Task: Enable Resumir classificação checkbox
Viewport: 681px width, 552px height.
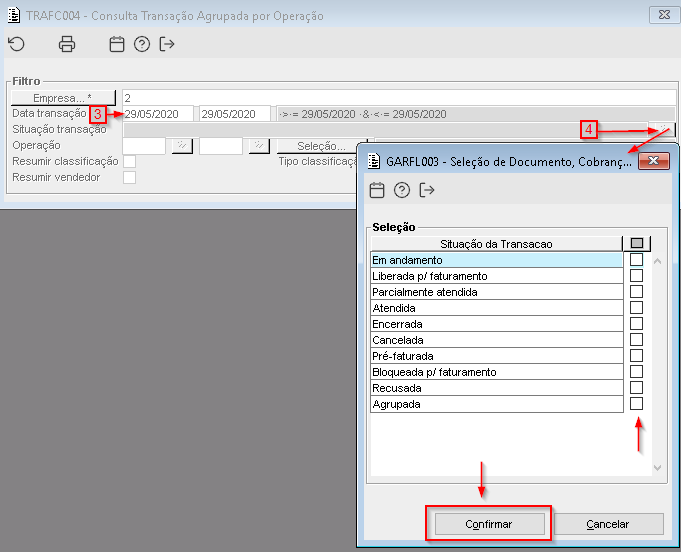Action: 129,162
